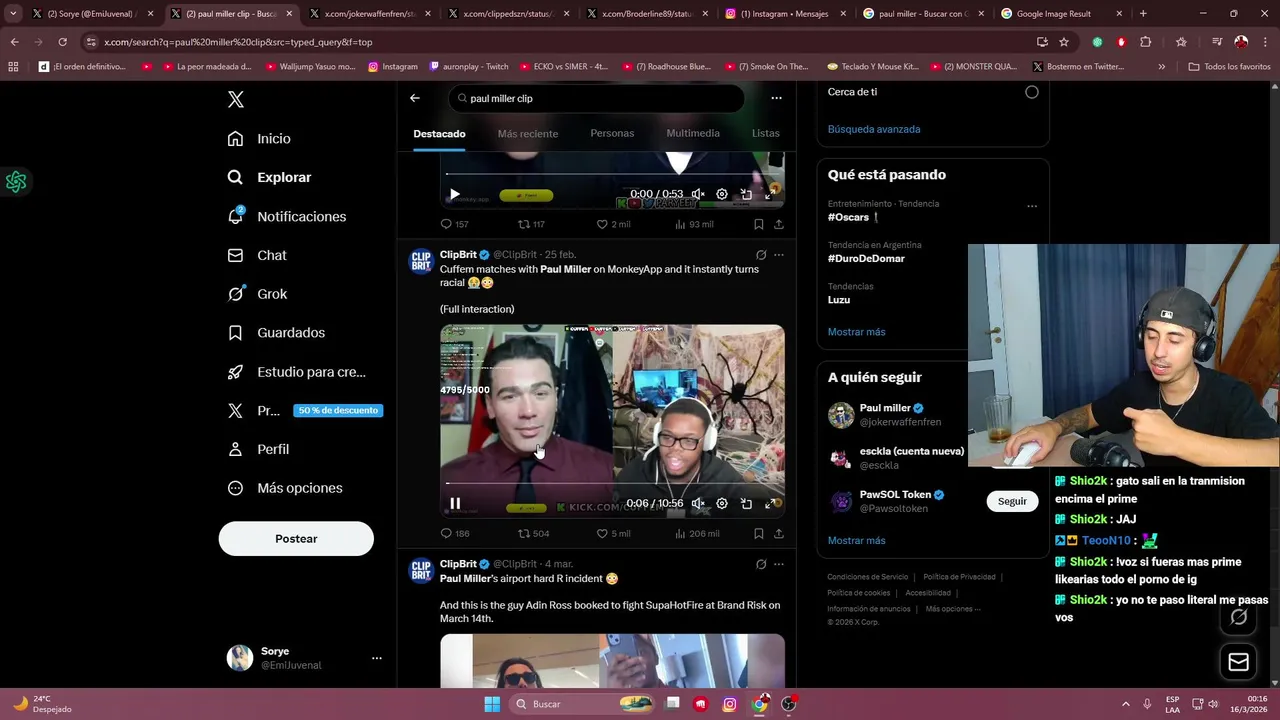The height and width of the screenshot is (720, 1280).
Task: Reload the page in Chrome toolbar
Action: (62, 42)
